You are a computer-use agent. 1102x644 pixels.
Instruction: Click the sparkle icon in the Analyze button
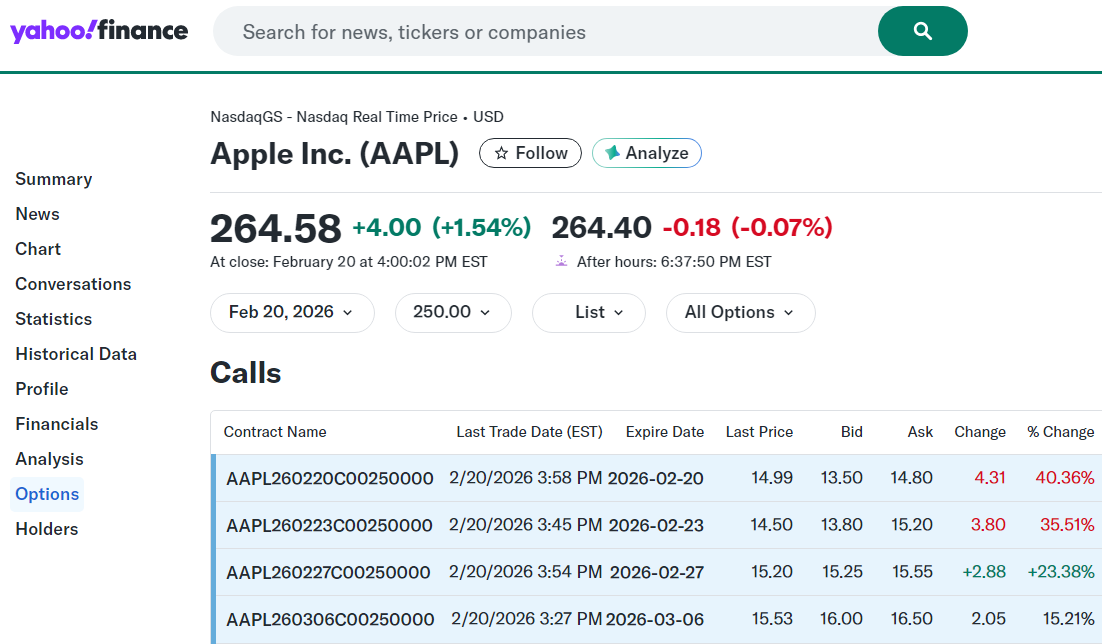(x=614, y=152)
